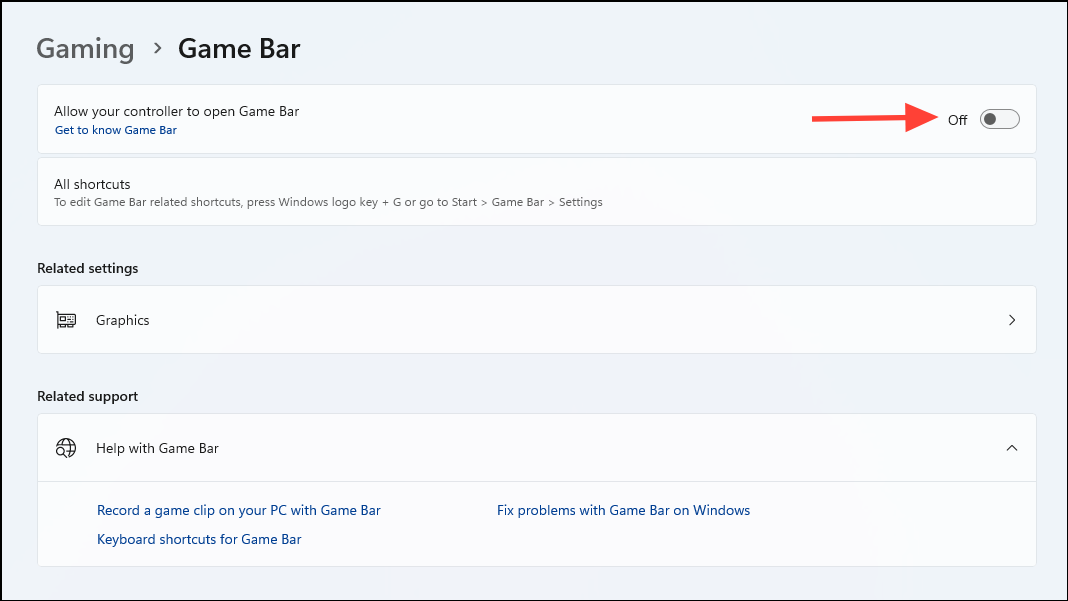Click the Related settings heading
The width and height of the screenshot is (1068, 601).
coord(88,268)
